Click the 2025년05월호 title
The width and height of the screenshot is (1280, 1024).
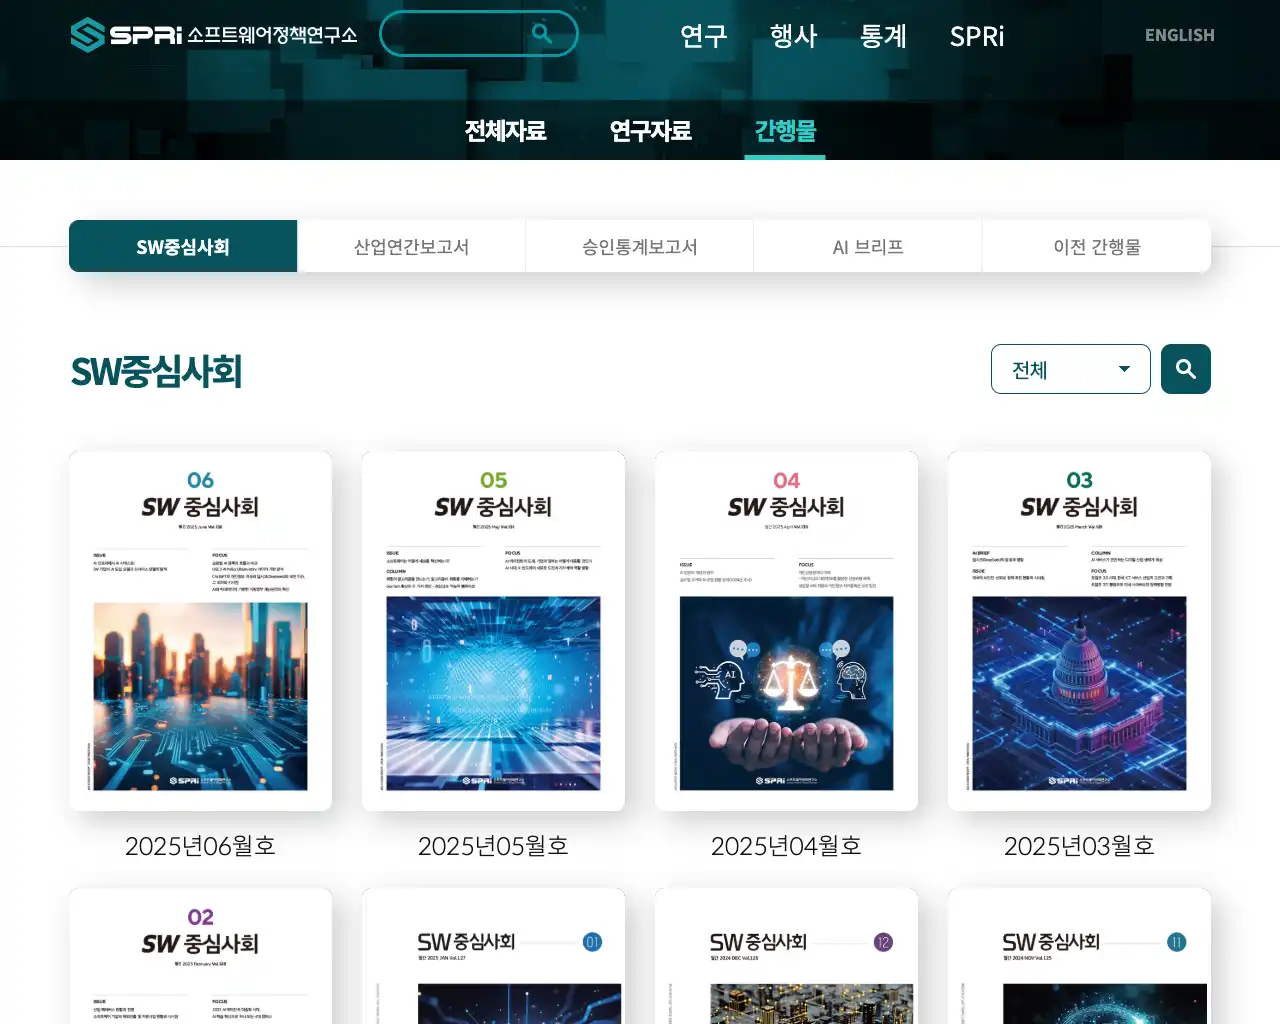(493, 846)
